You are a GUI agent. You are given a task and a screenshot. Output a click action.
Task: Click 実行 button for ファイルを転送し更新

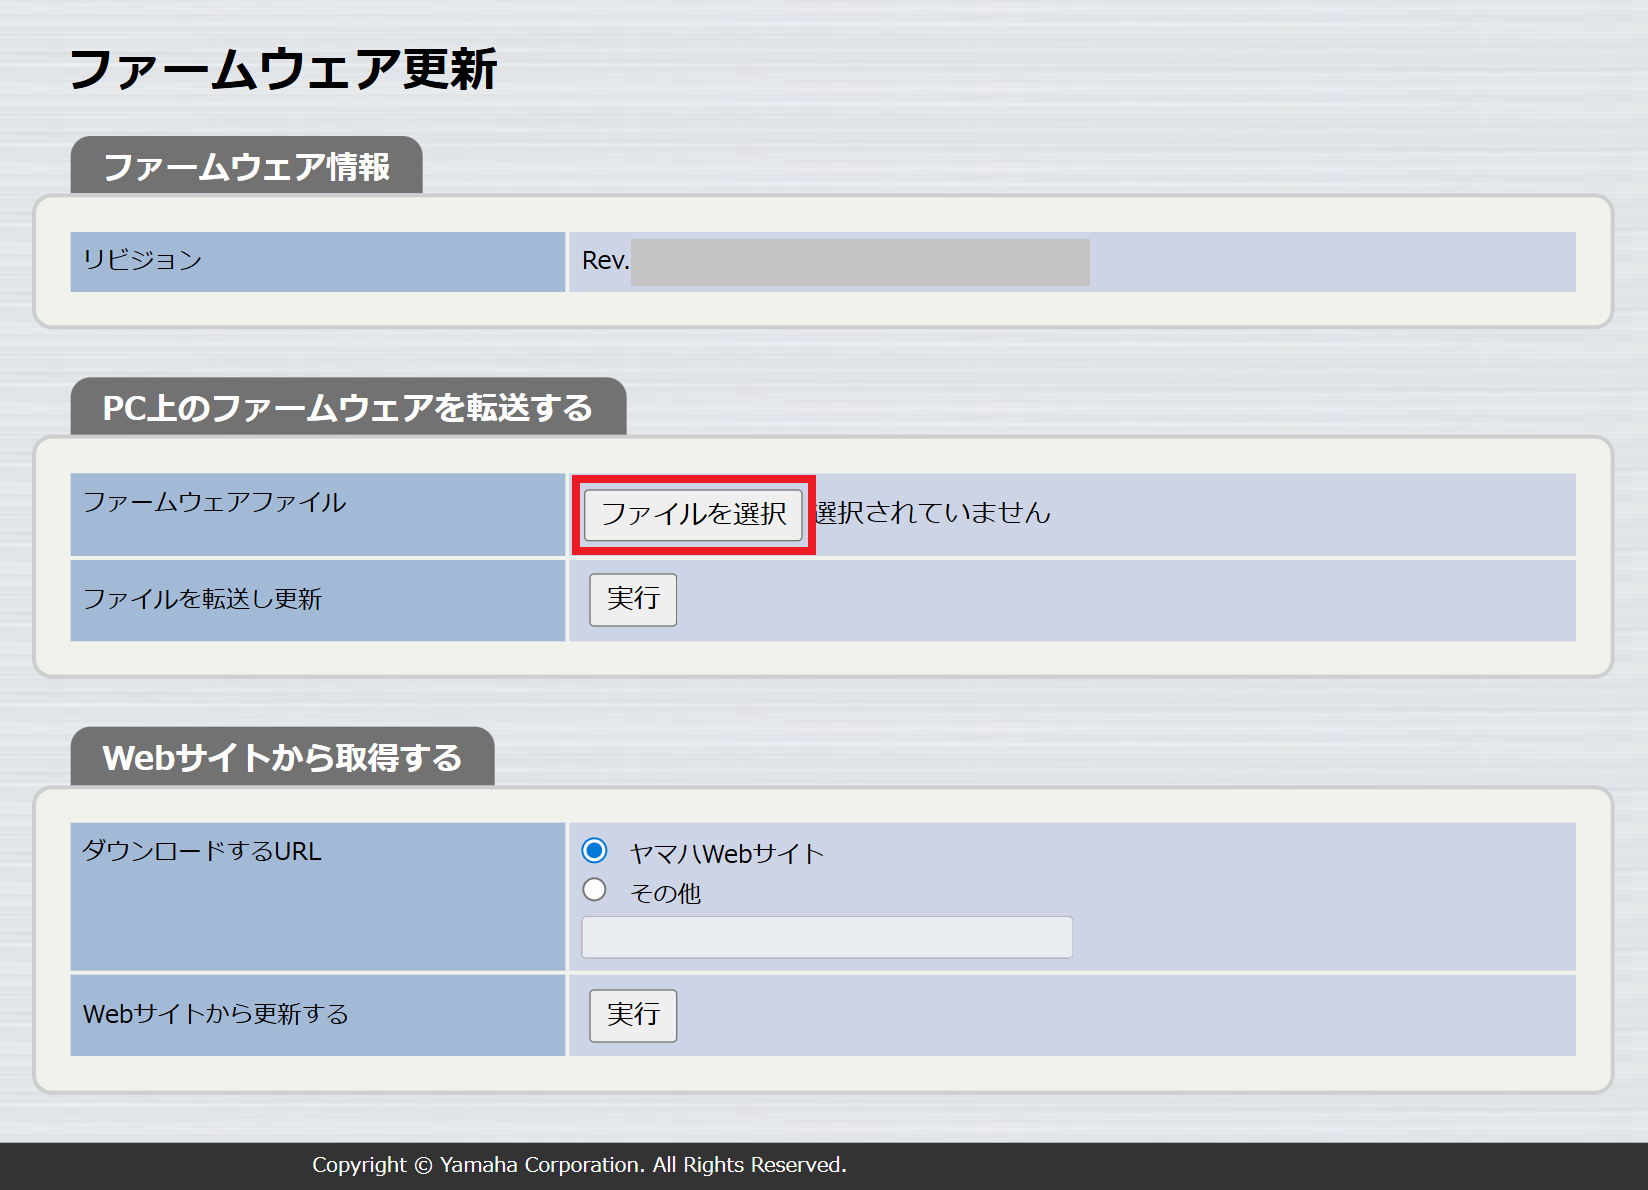point(633,599)
